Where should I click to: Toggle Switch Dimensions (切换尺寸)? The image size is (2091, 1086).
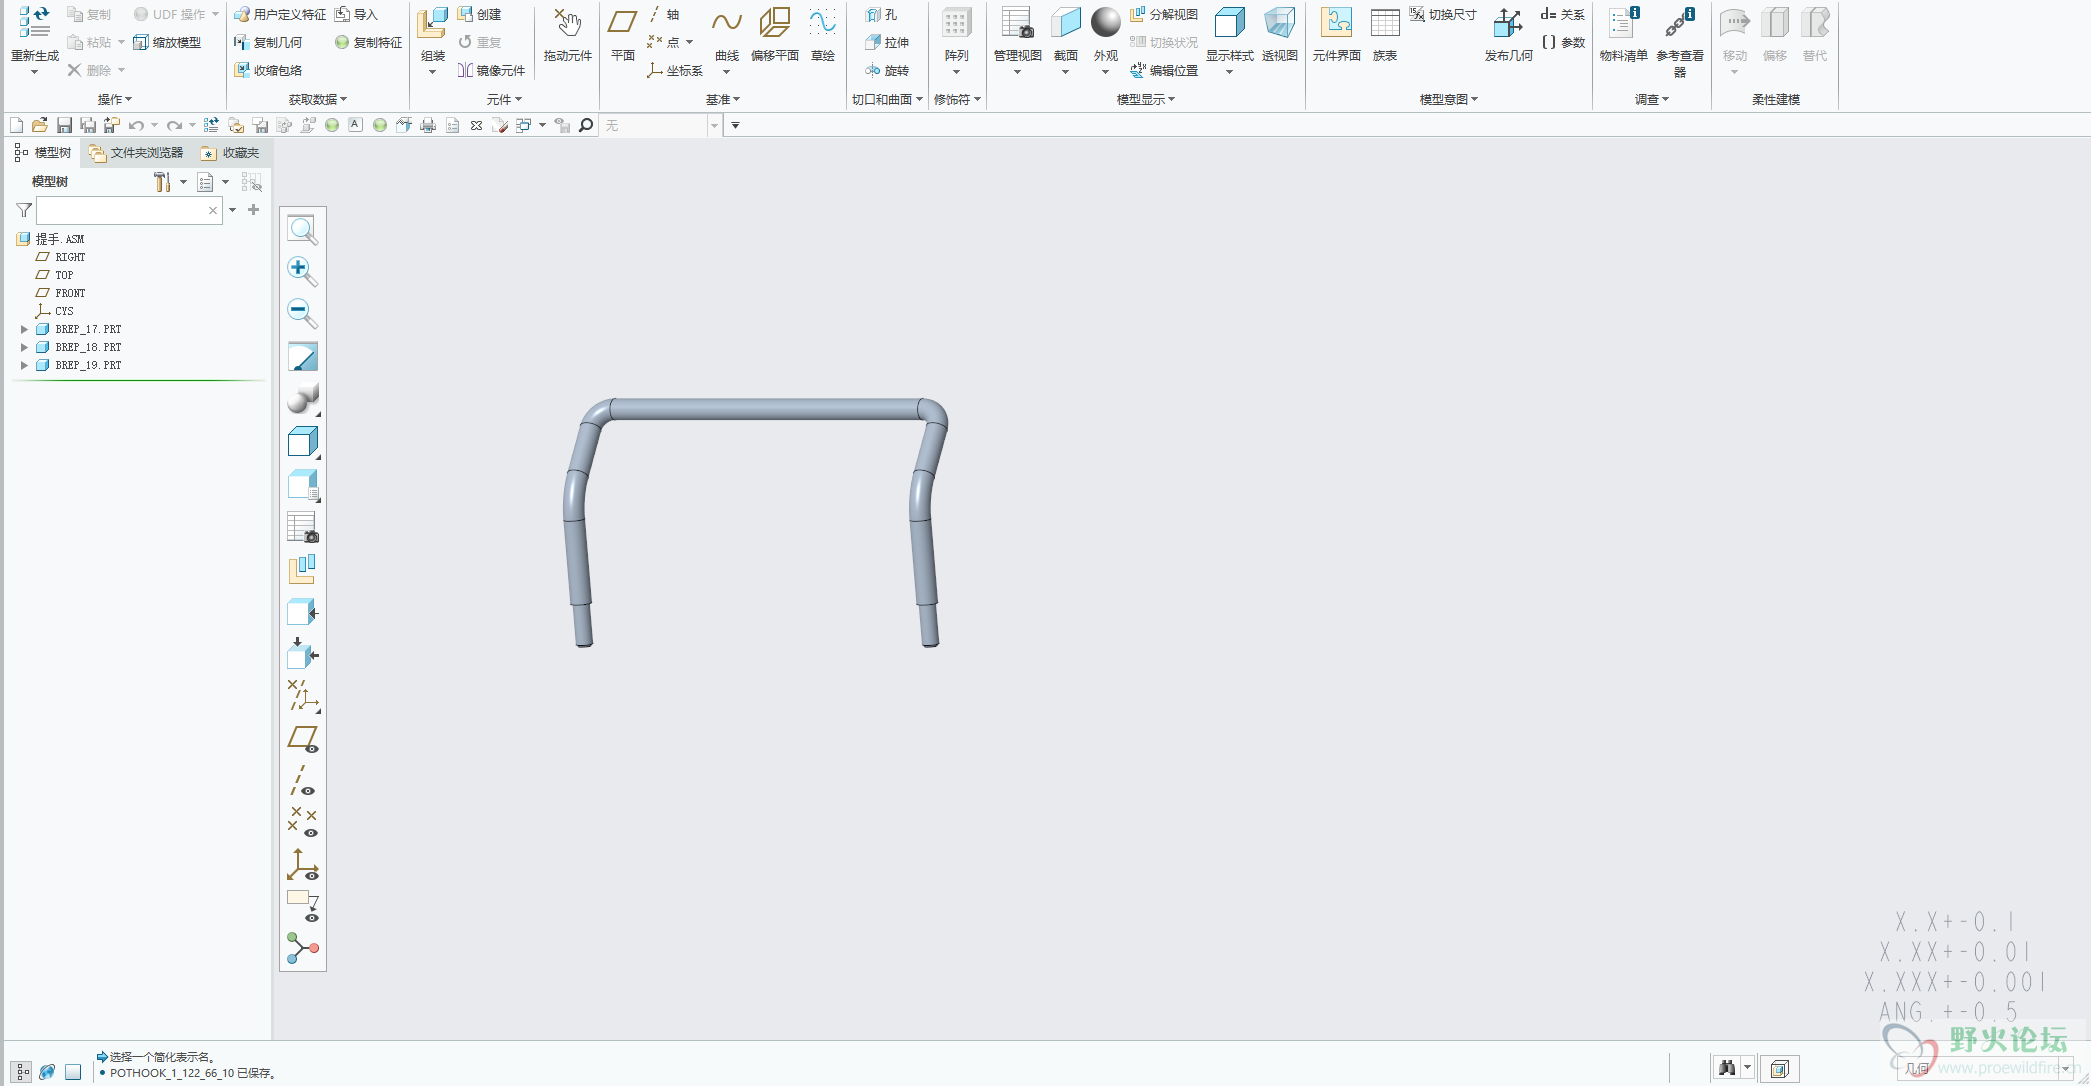coord(1443,14)
